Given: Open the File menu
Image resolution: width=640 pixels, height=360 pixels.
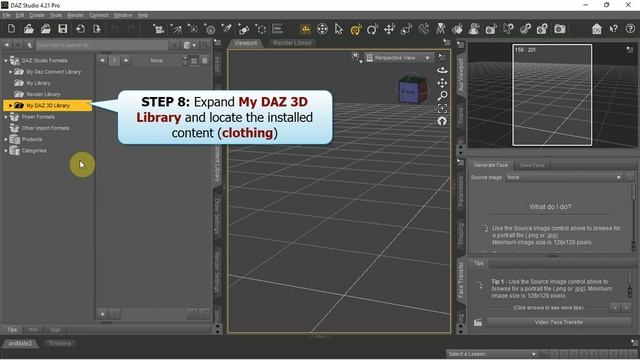Looking at the screenshot, I should click(x=6, y=16).
